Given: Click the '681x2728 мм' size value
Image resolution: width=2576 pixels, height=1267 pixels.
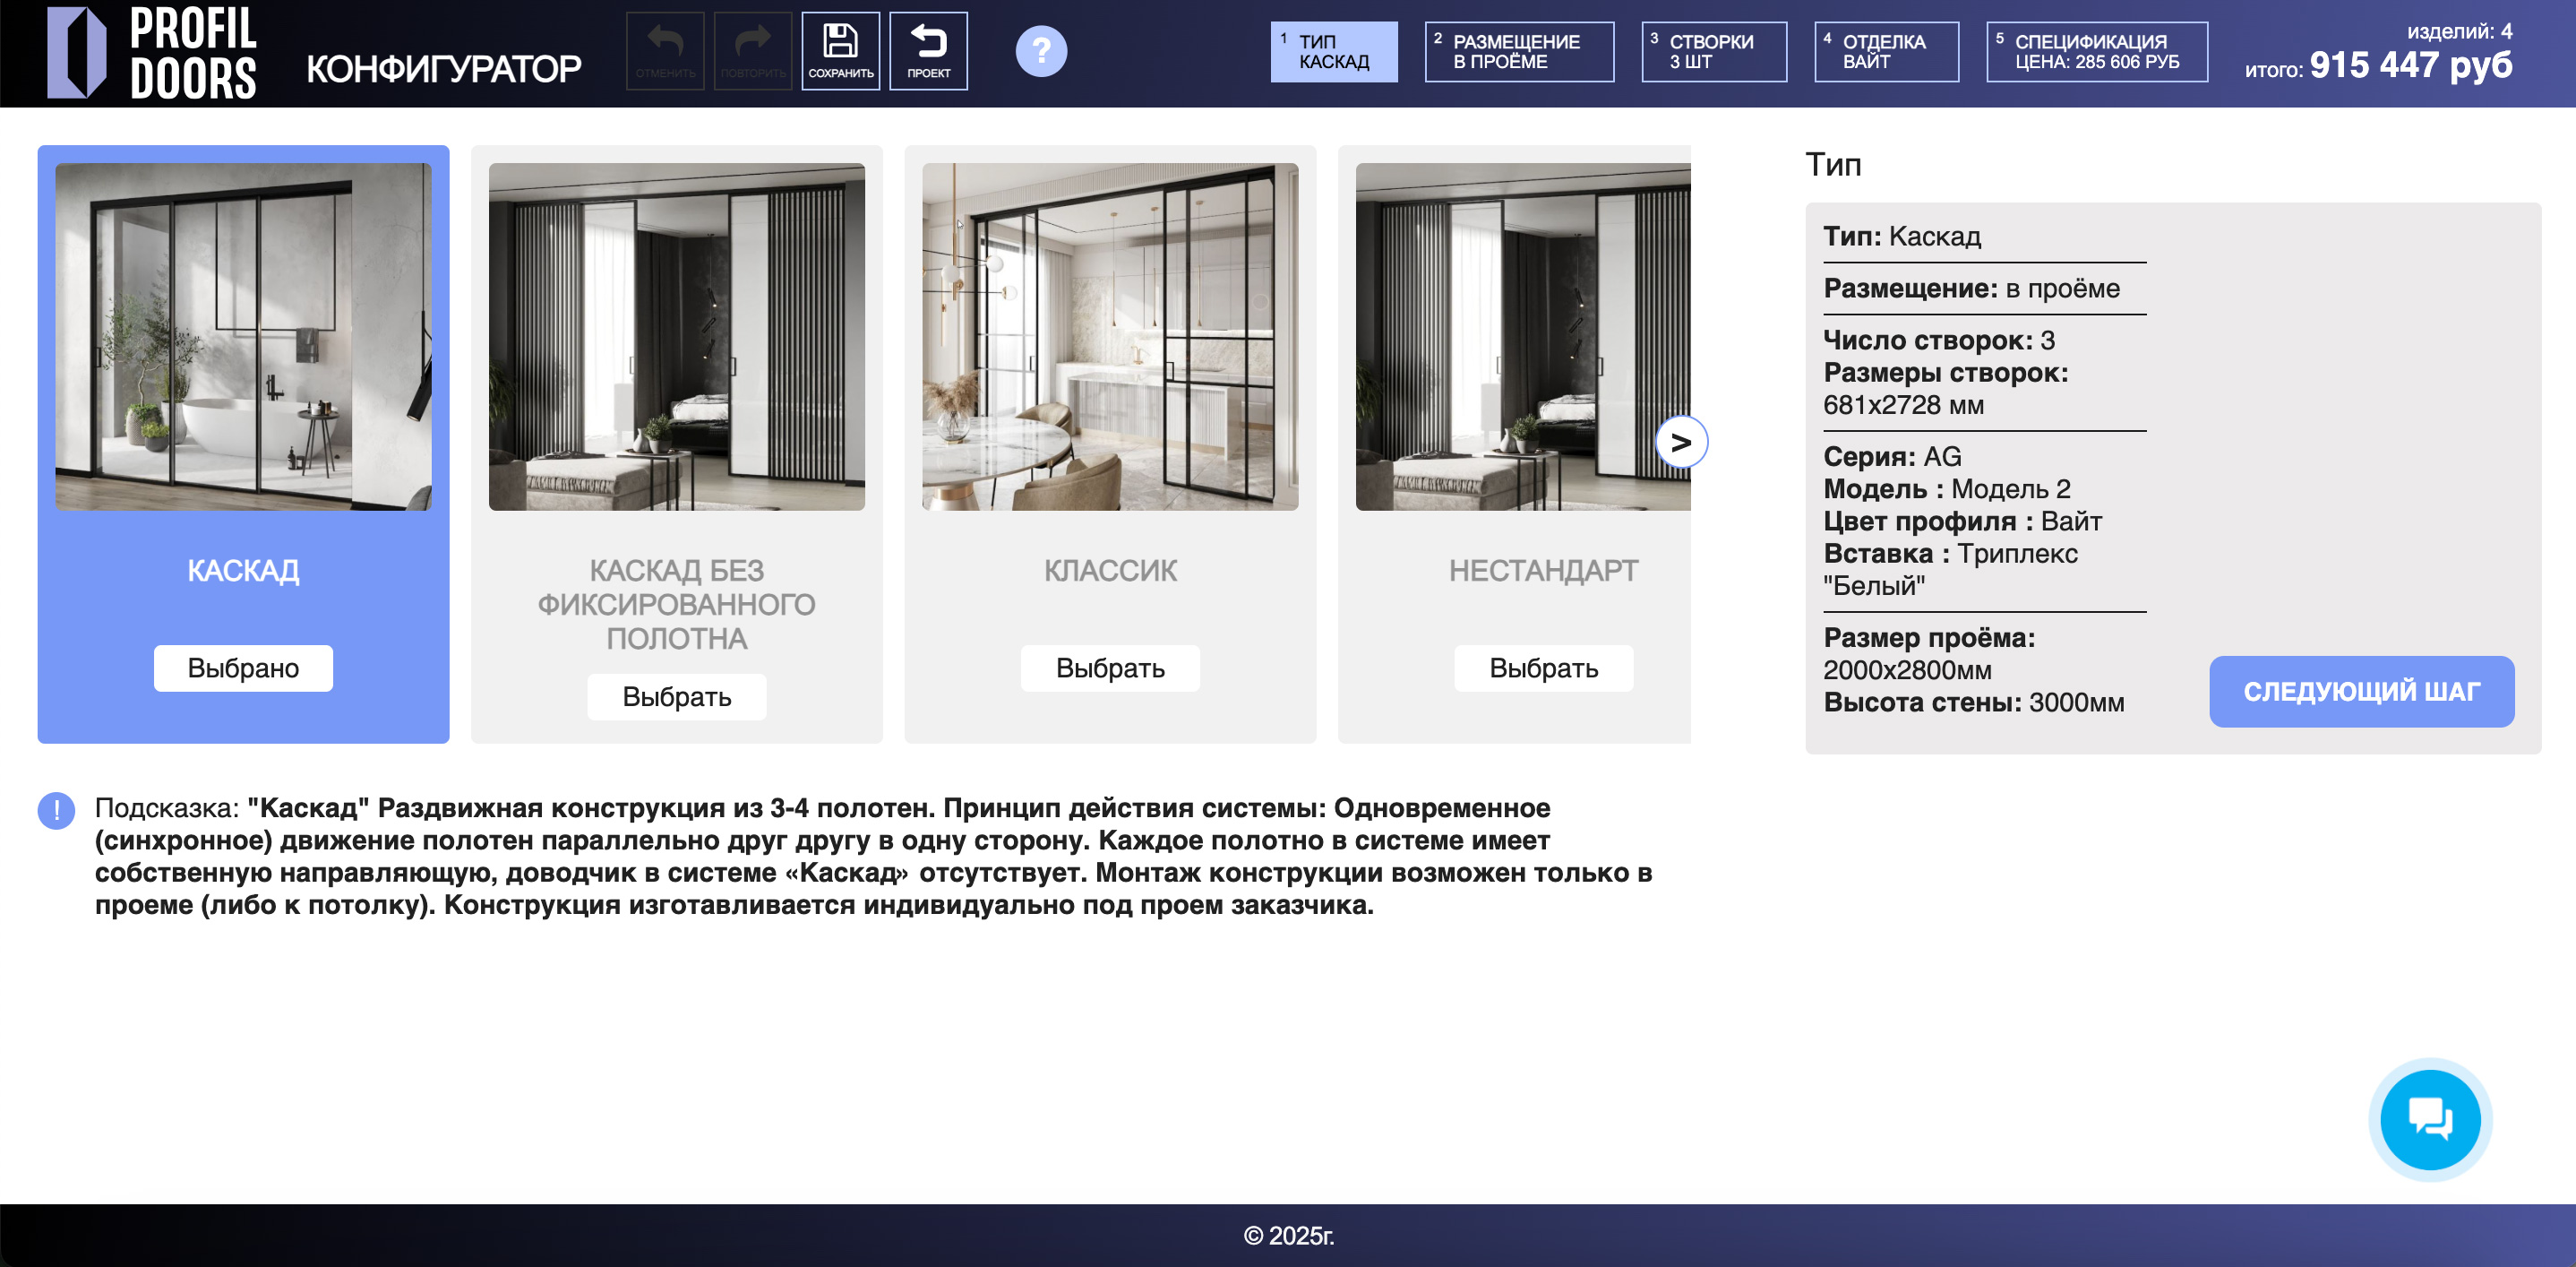Looking at the screenshot, I should (x=1903, y=405).
